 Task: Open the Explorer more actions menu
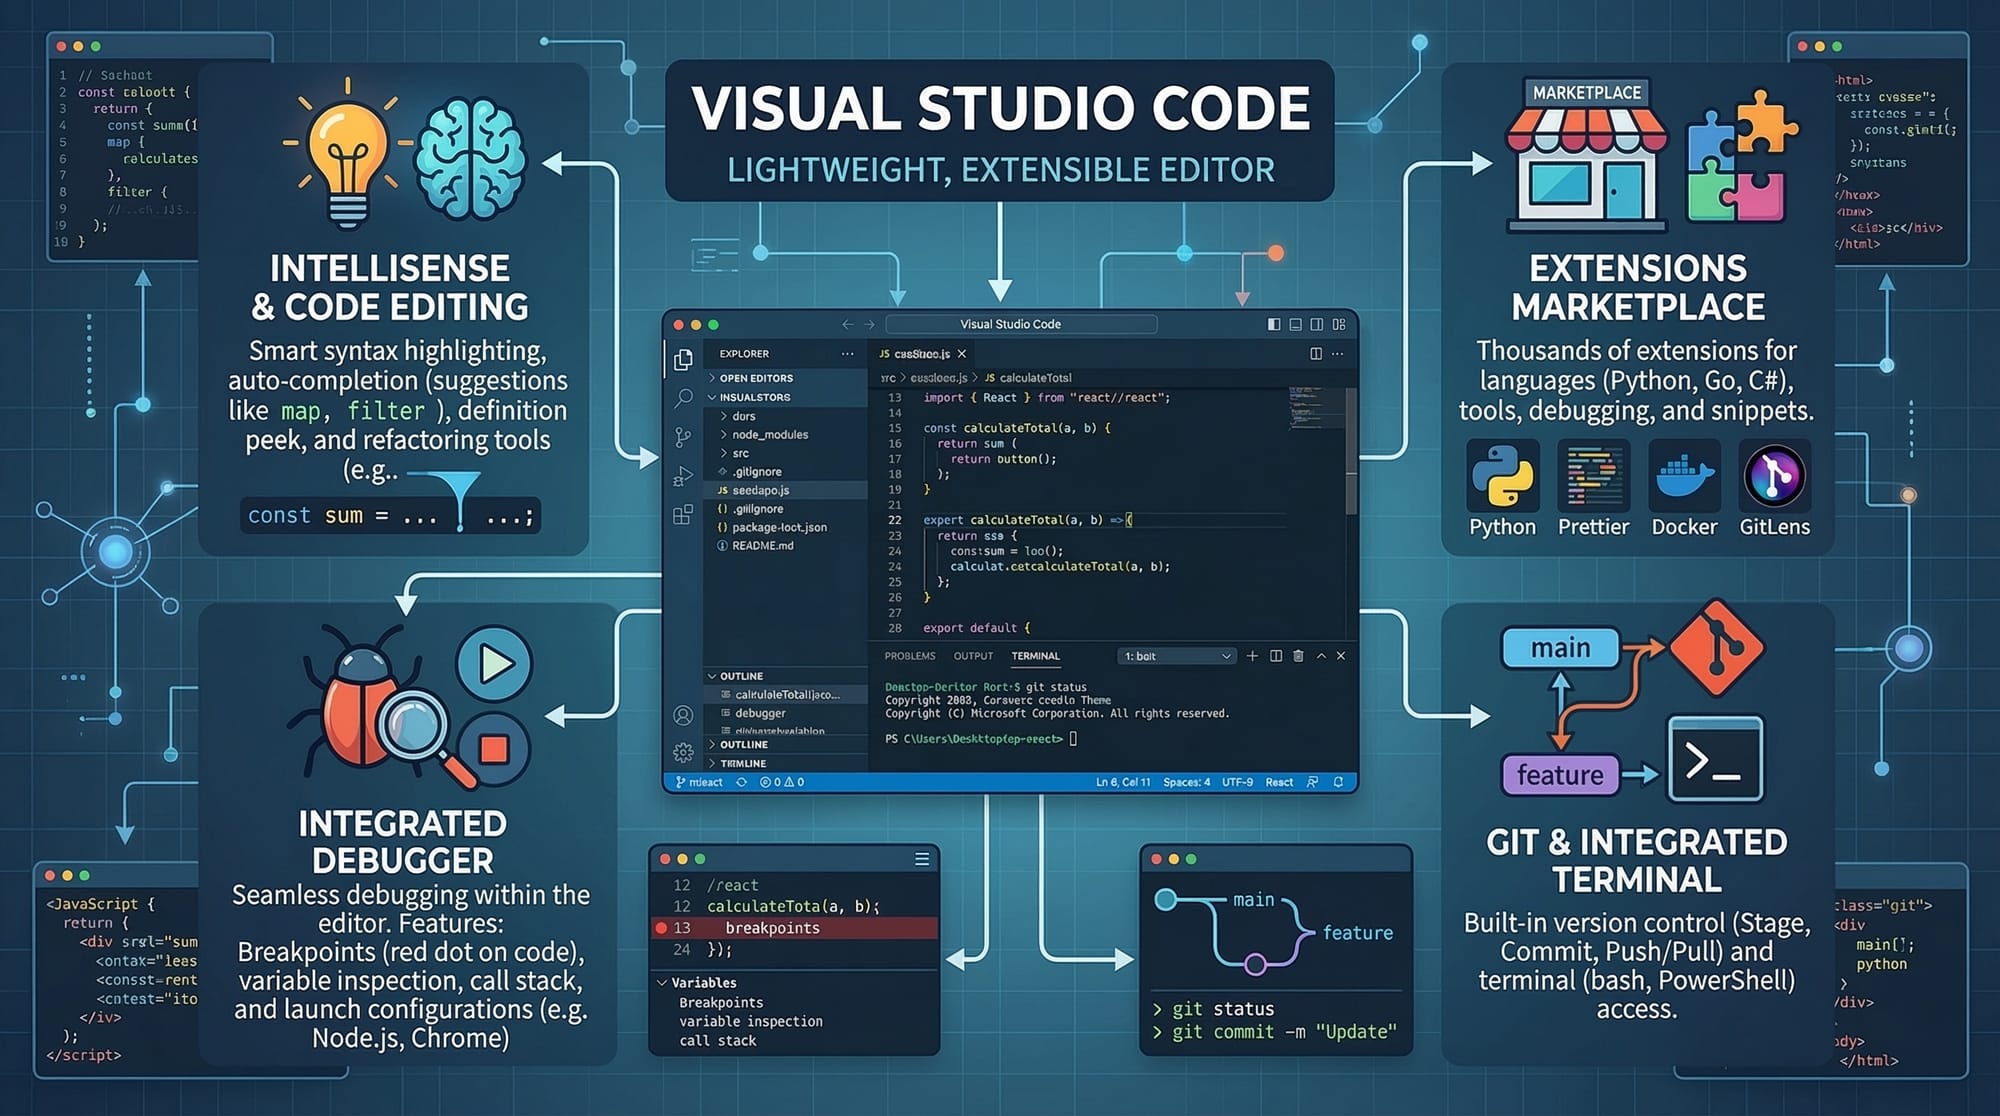coord(847,353)
